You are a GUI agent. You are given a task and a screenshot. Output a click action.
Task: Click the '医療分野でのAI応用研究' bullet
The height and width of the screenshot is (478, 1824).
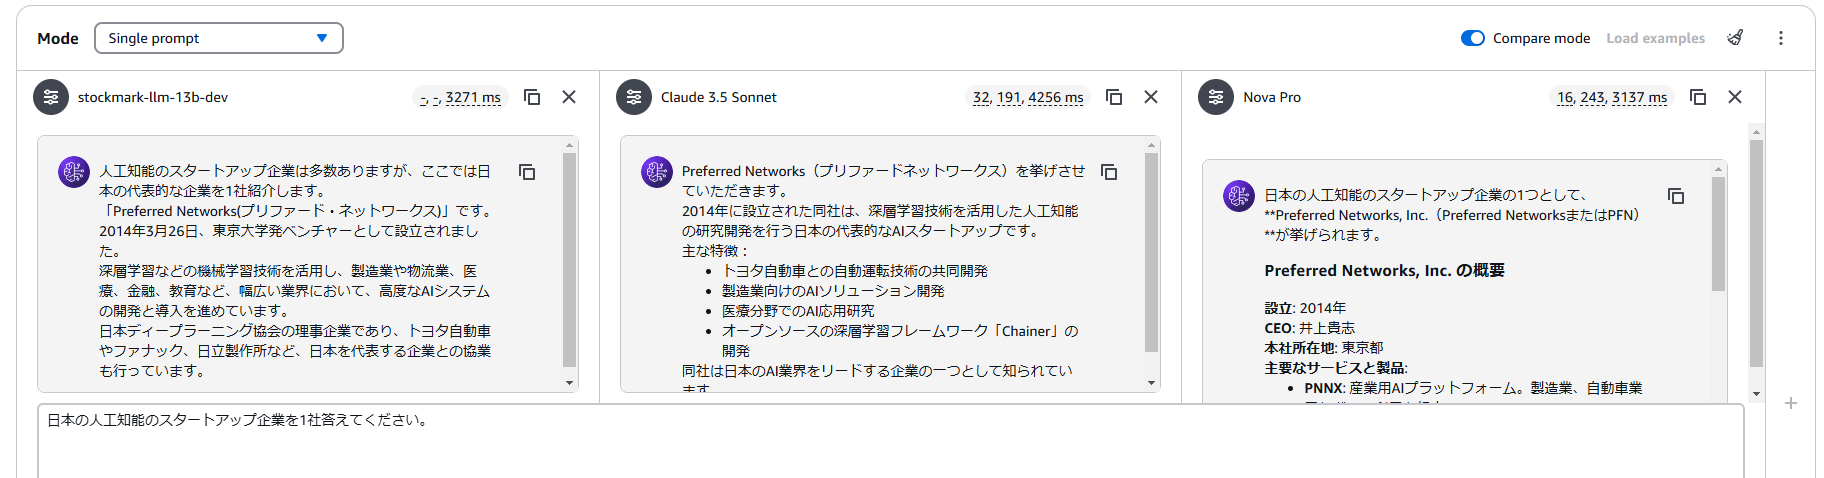tap(798, 311)
